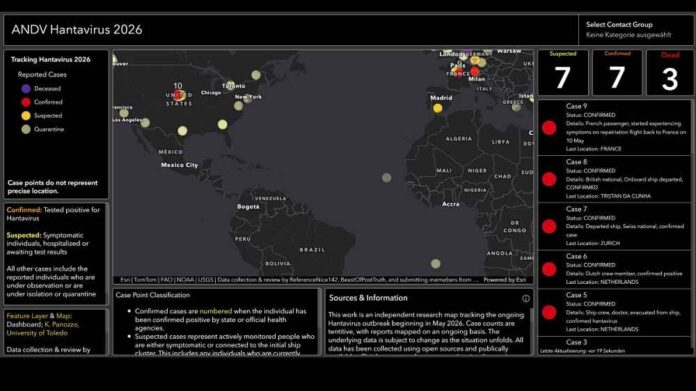This screenshot has height=391, width=696.
Task: Select the Dead 3 indicator card
Action: point(670,72)
